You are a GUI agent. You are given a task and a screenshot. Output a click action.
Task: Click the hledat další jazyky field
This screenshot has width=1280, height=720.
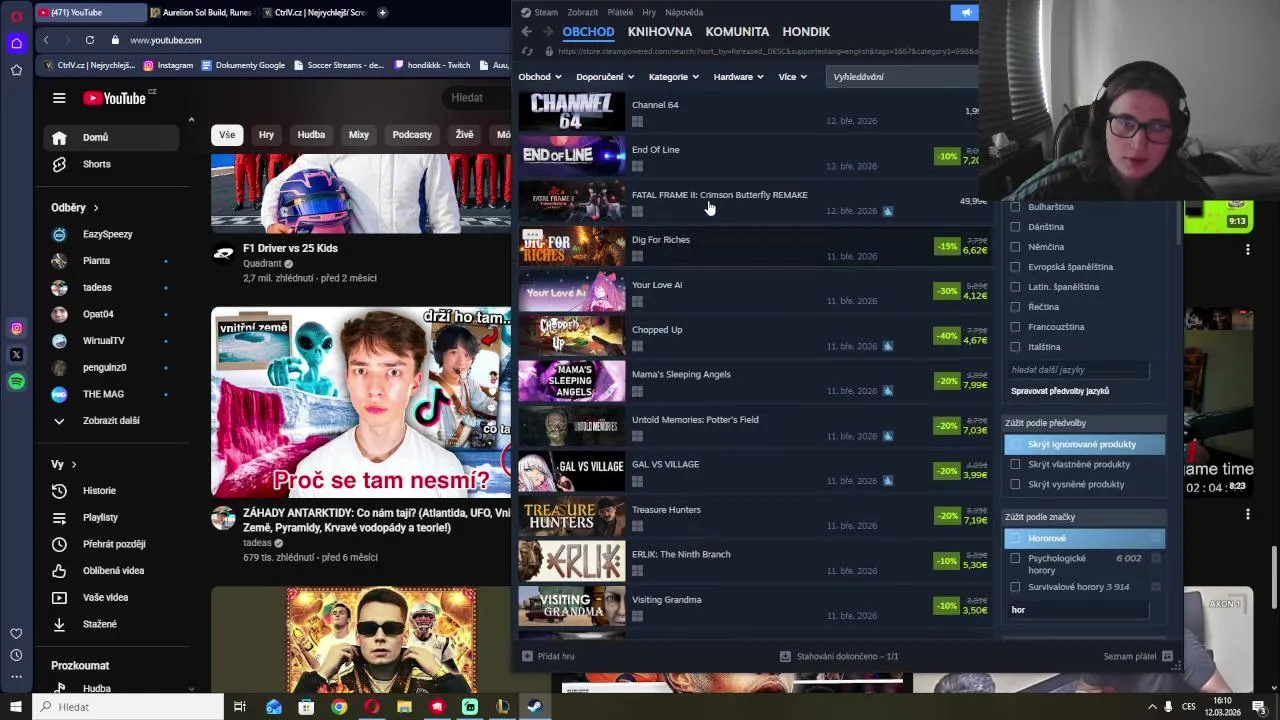coord(1077,370)
